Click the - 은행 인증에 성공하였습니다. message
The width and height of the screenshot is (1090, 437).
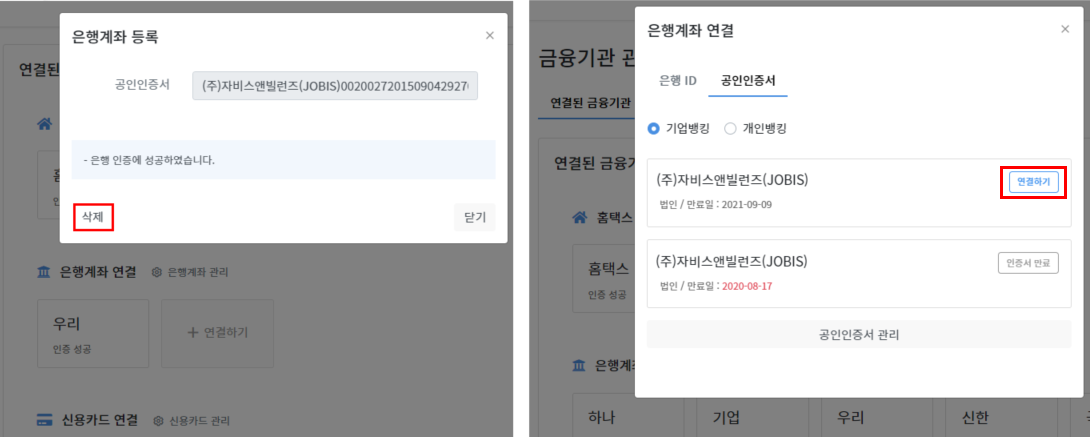[x=149, y=160]
